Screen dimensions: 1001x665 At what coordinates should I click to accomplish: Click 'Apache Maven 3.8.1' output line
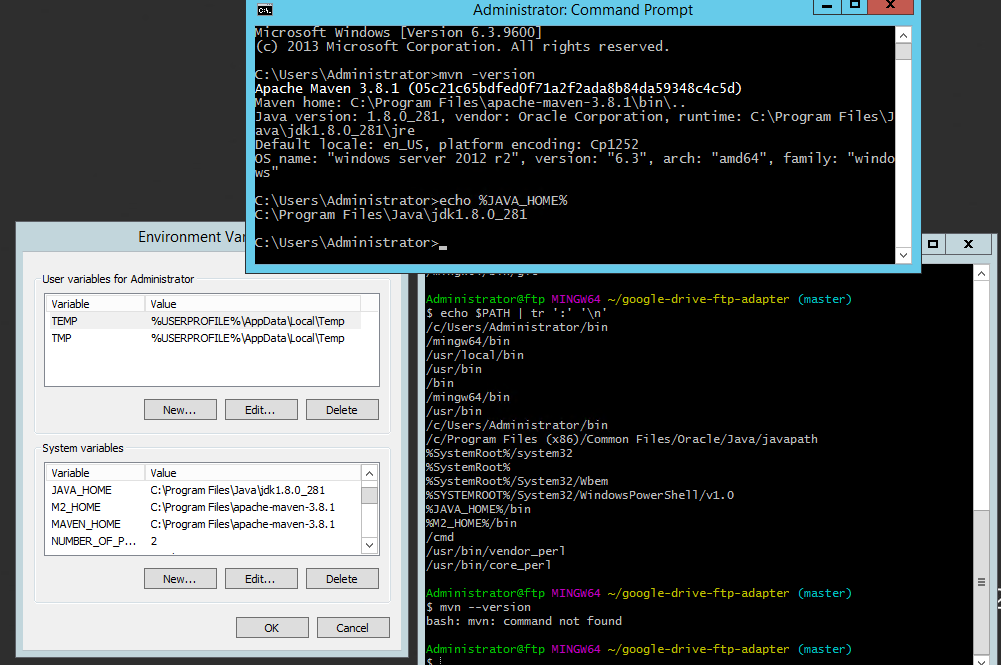[x=499, y=88]
